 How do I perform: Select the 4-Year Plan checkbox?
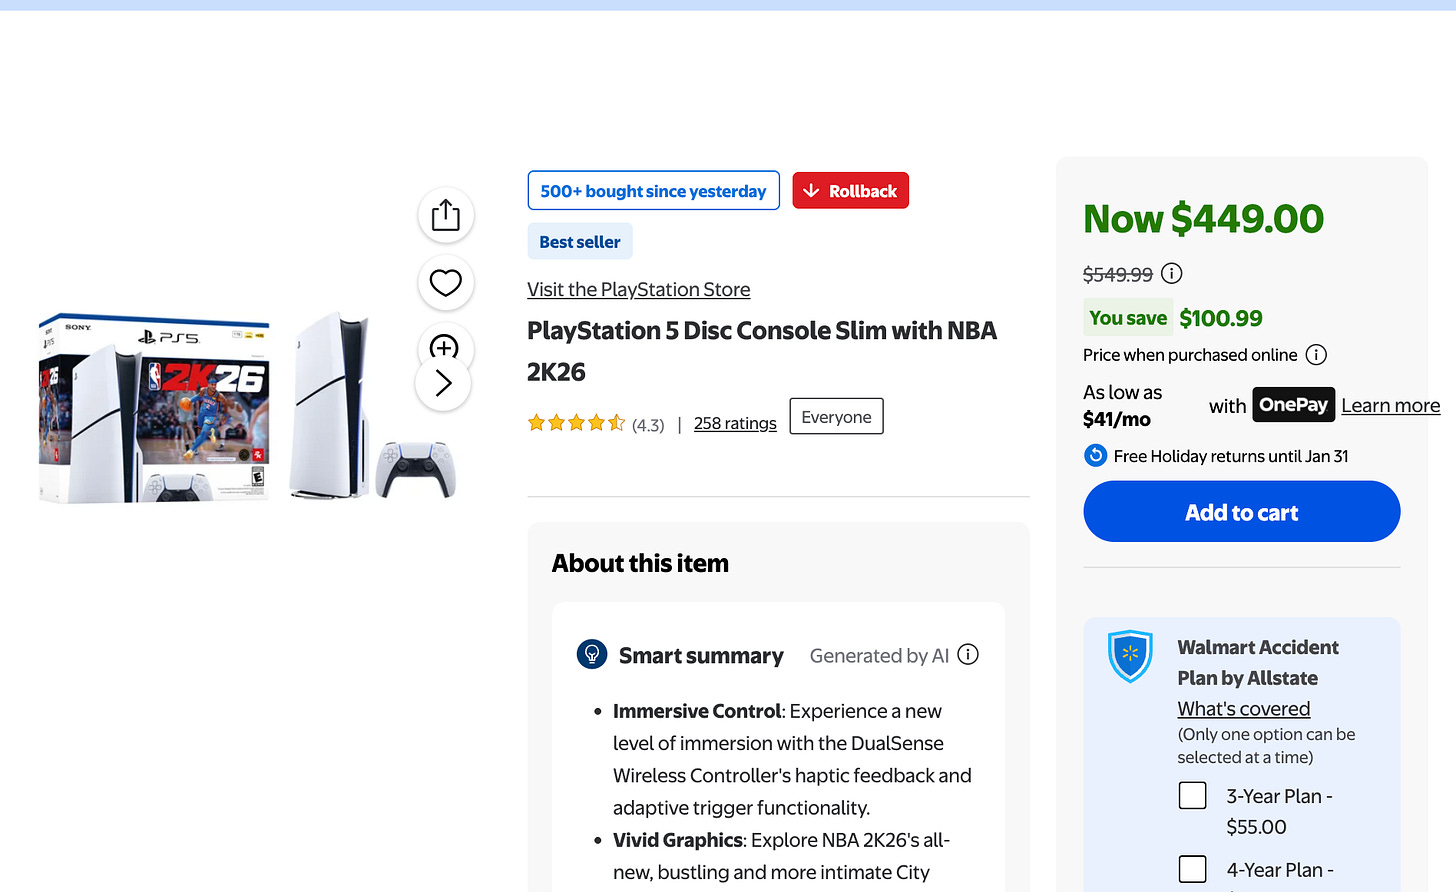click(x=1192, y=869)
